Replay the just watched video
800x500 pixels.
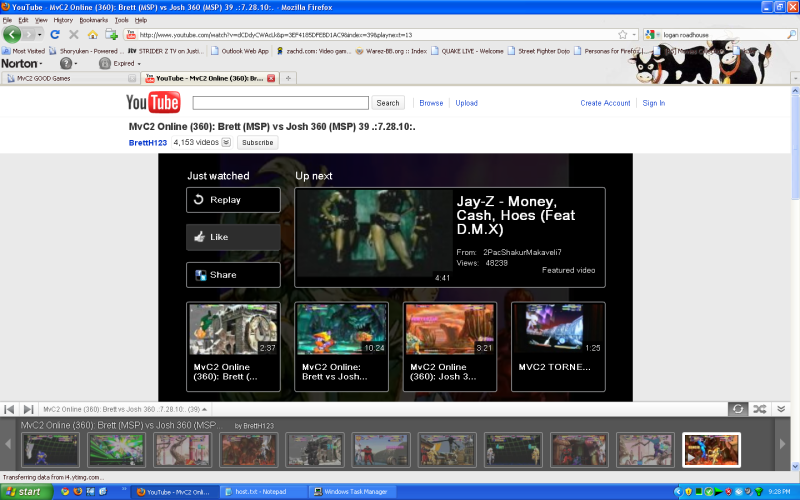pyautogui.click(x=233, y=200)
